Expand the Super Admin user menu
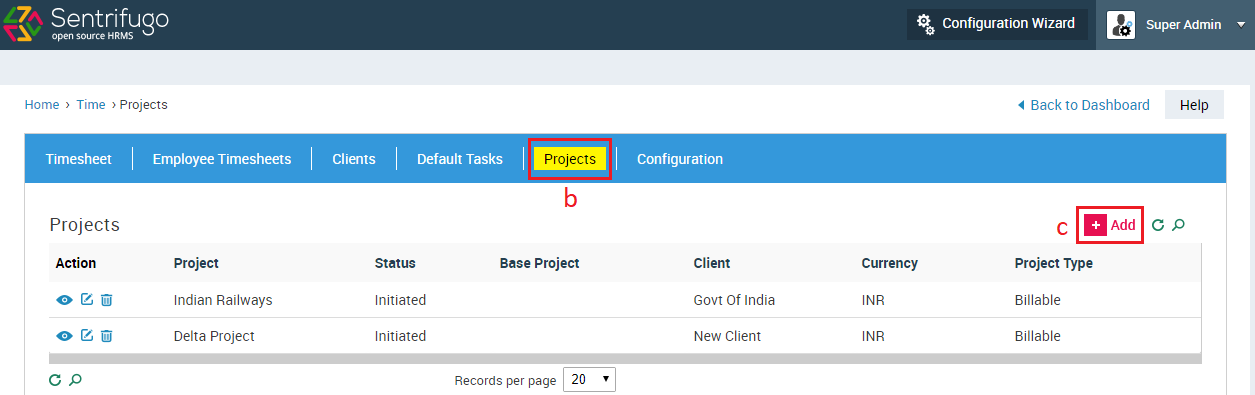Image resolution: width=1255 pixels, height=395 pixels. 1176,25
